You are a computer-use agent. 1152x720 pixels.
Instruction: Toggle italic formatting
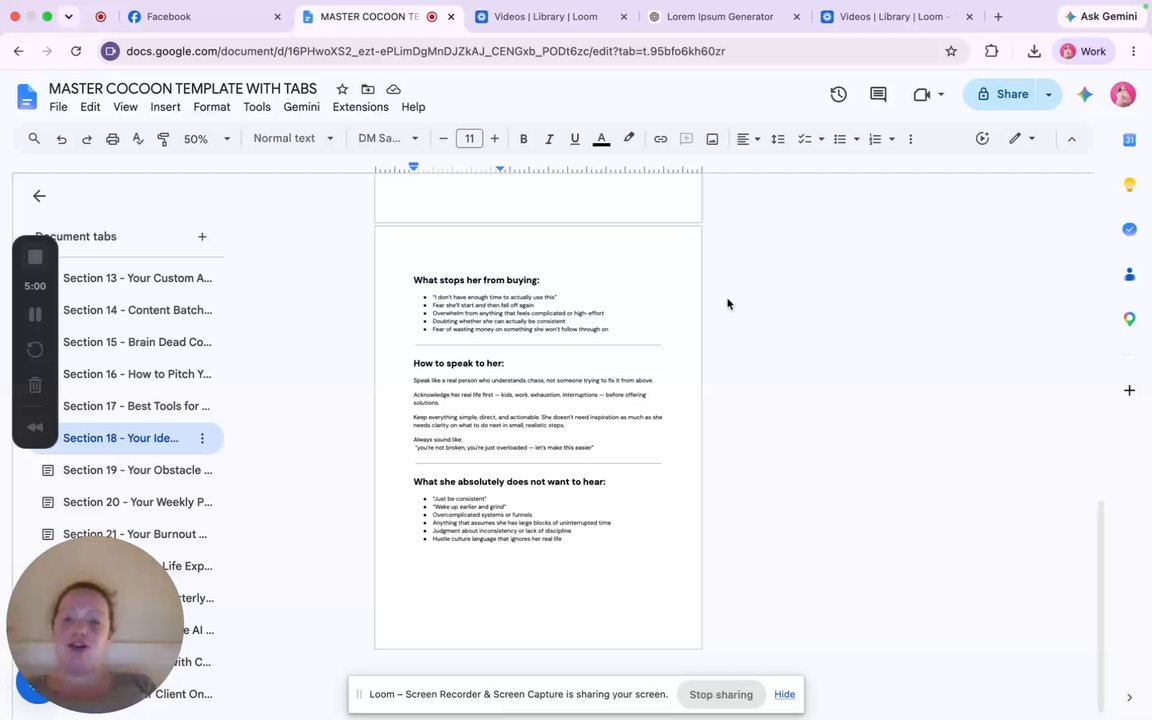(x=549, y=139)
